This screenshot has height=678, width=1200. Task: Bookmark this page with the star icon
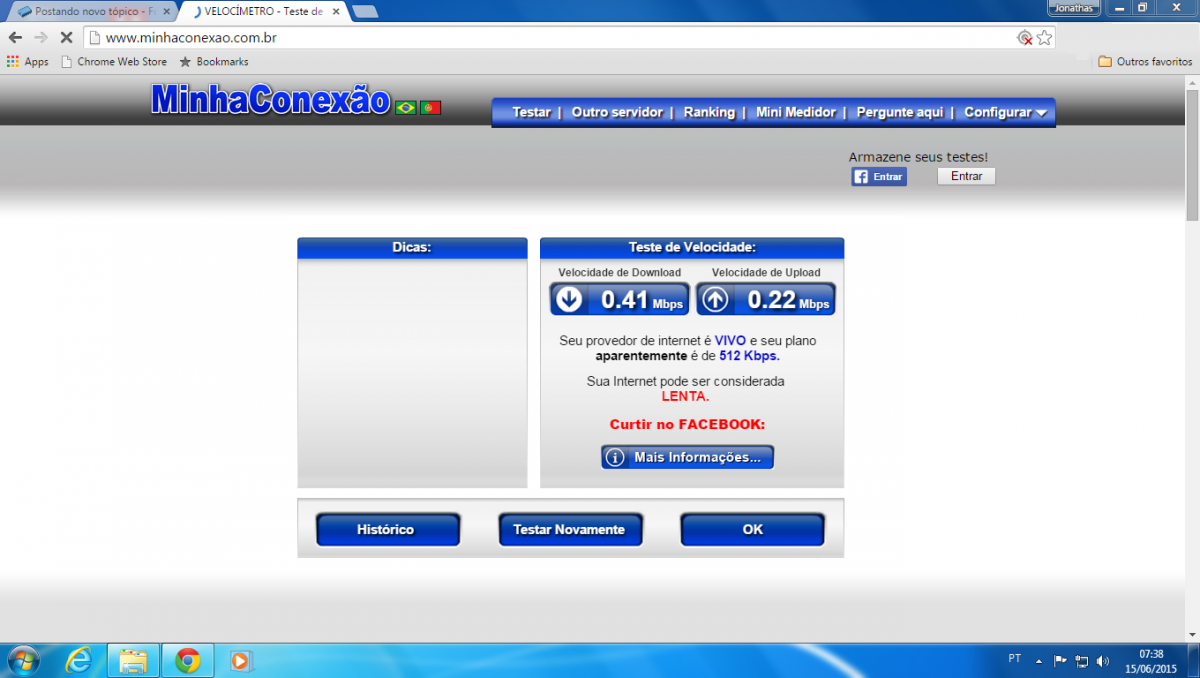tap(1044, 38)
